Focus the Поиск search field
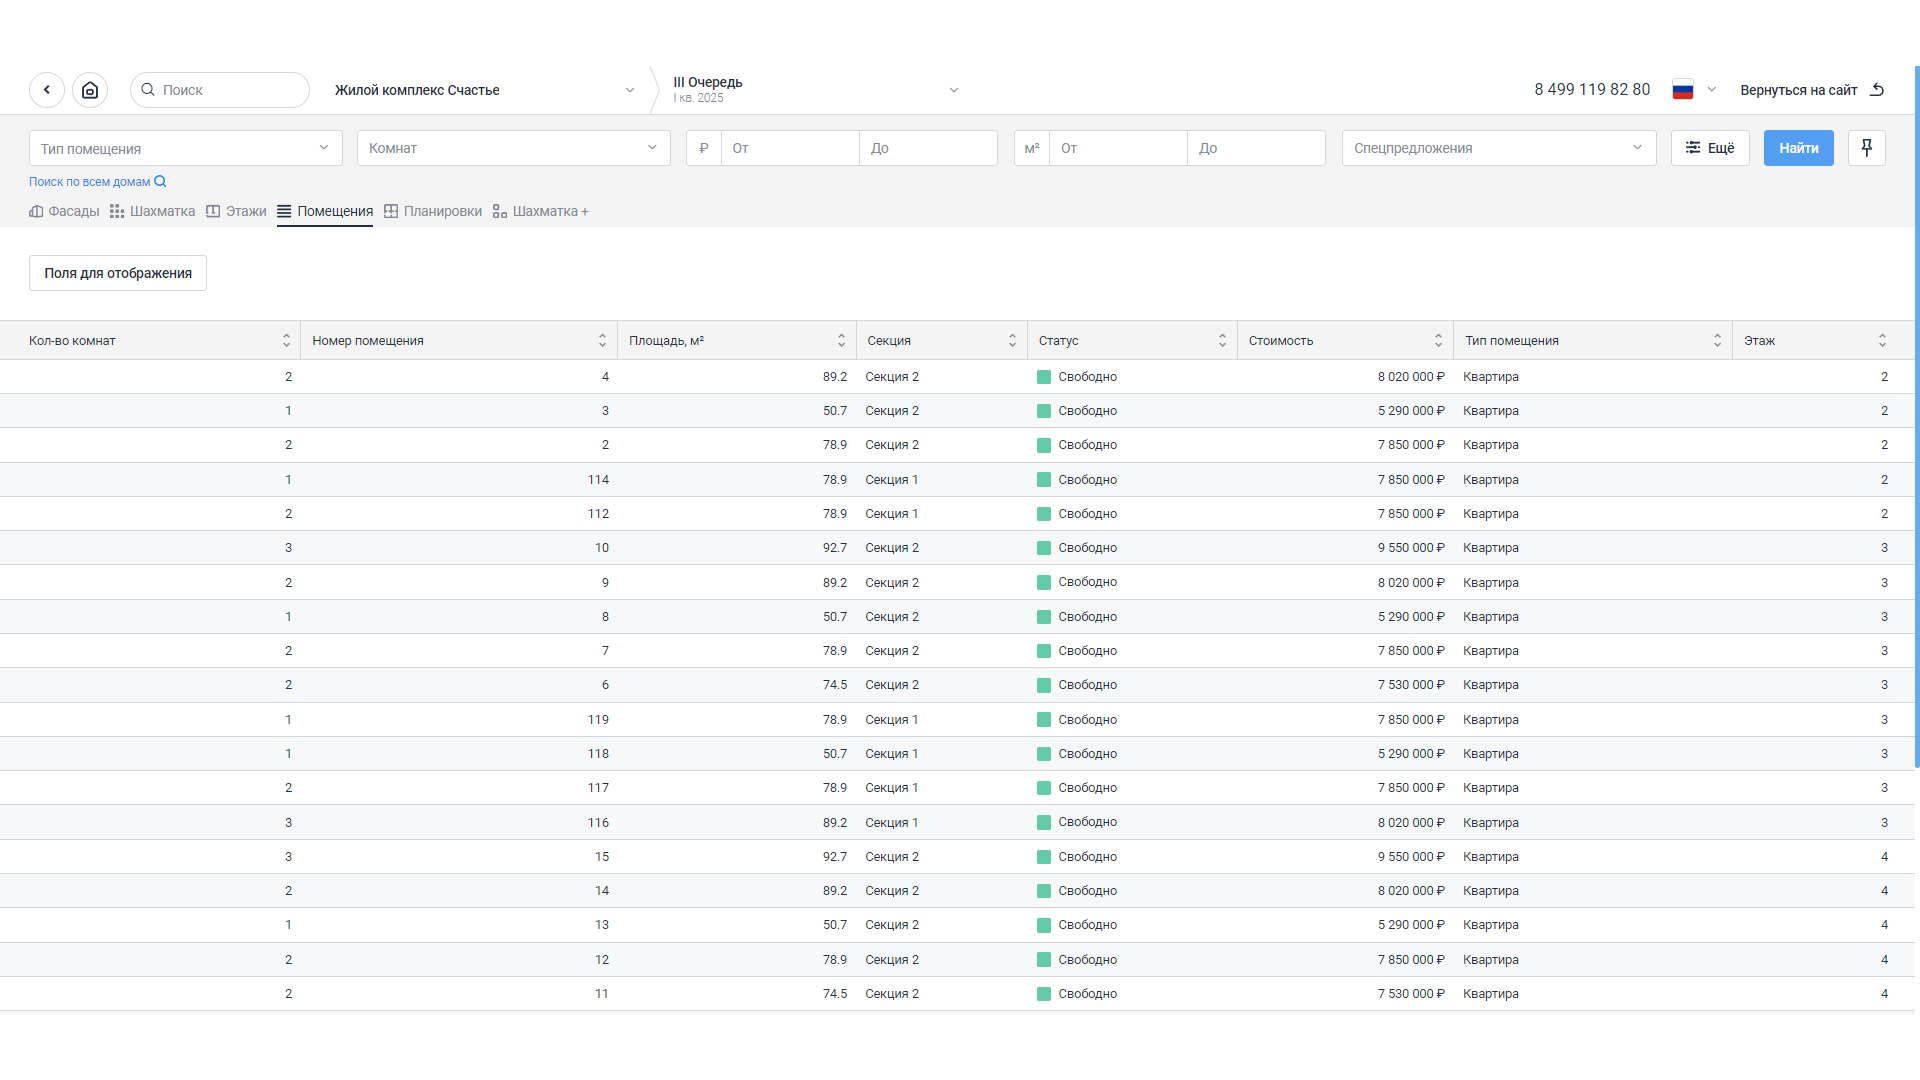Viewport: 1920px width, 1080px height. [220, 90]
